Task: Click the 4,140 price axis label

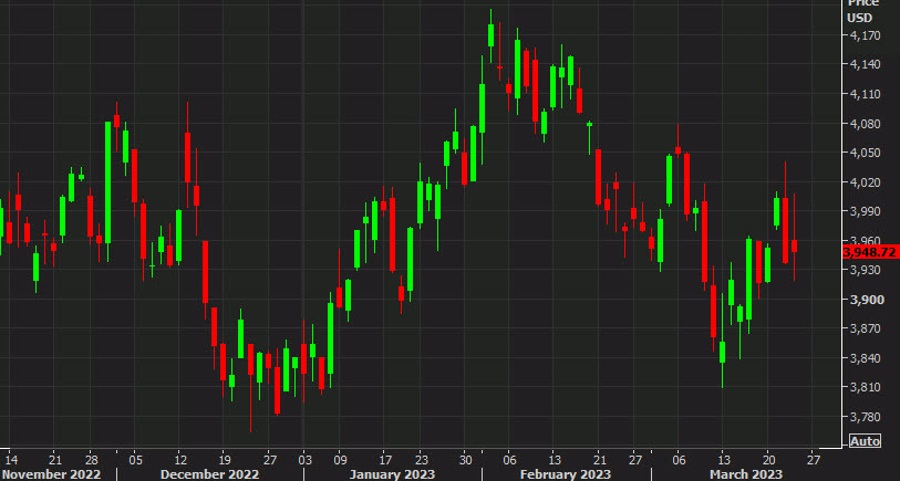Action: [x=864, y=64]
